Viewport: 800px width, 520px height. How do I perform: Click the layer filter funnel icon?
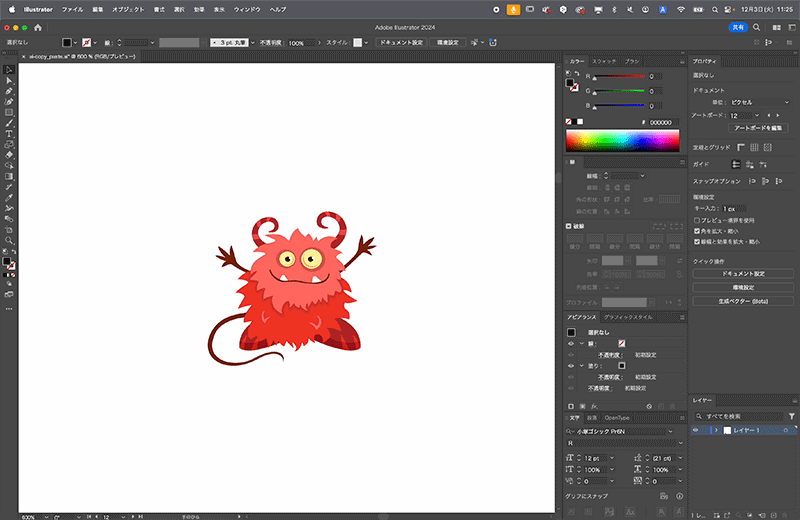pyautogui.click(x=792, y=415)
